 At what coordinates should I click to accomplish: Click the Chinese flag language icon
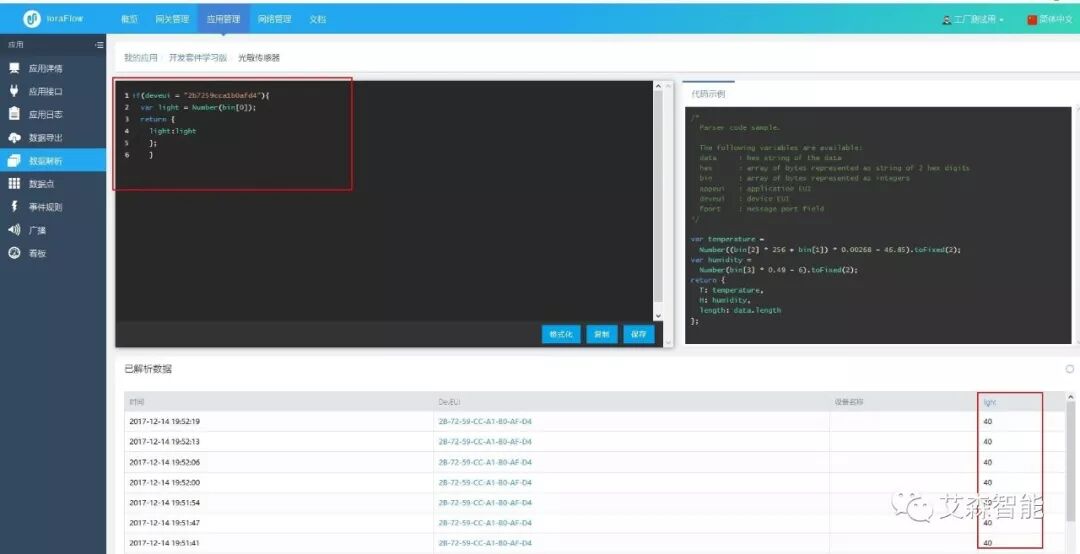coord(1032,19)
